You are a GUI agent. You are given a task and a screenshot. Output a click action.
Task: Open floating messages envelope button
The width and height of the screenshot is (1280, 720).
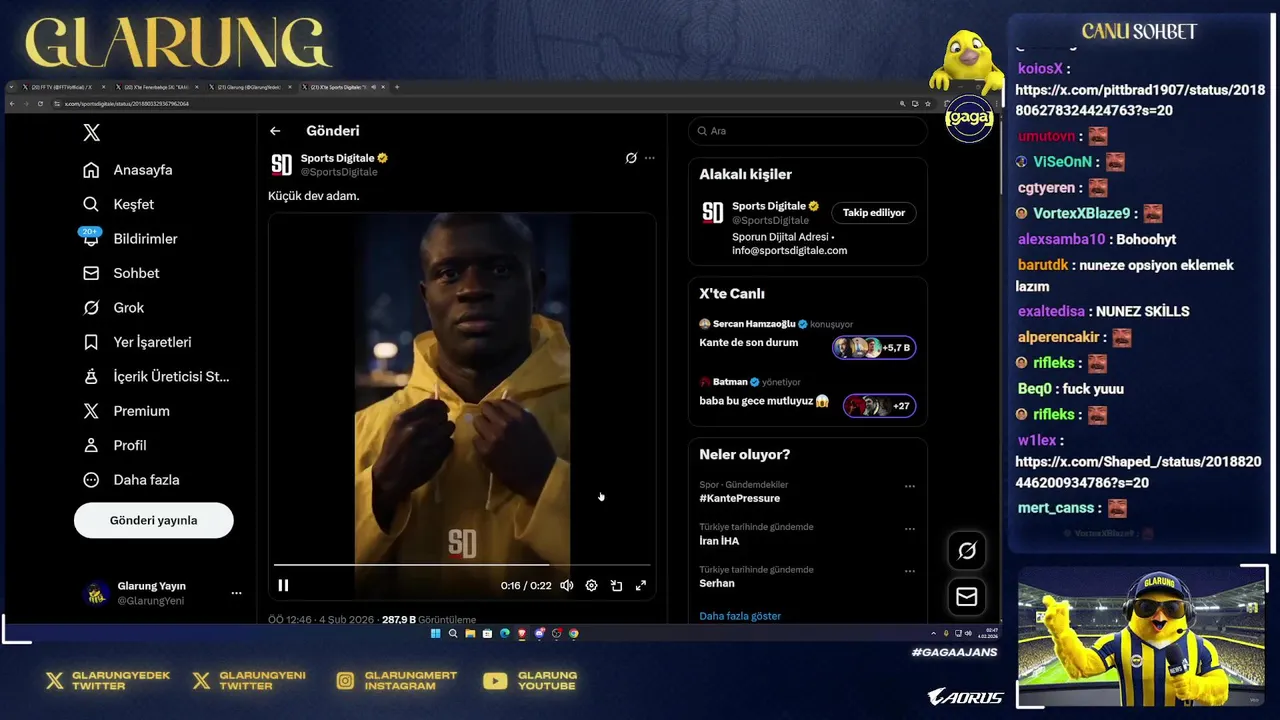pos(967,597)
